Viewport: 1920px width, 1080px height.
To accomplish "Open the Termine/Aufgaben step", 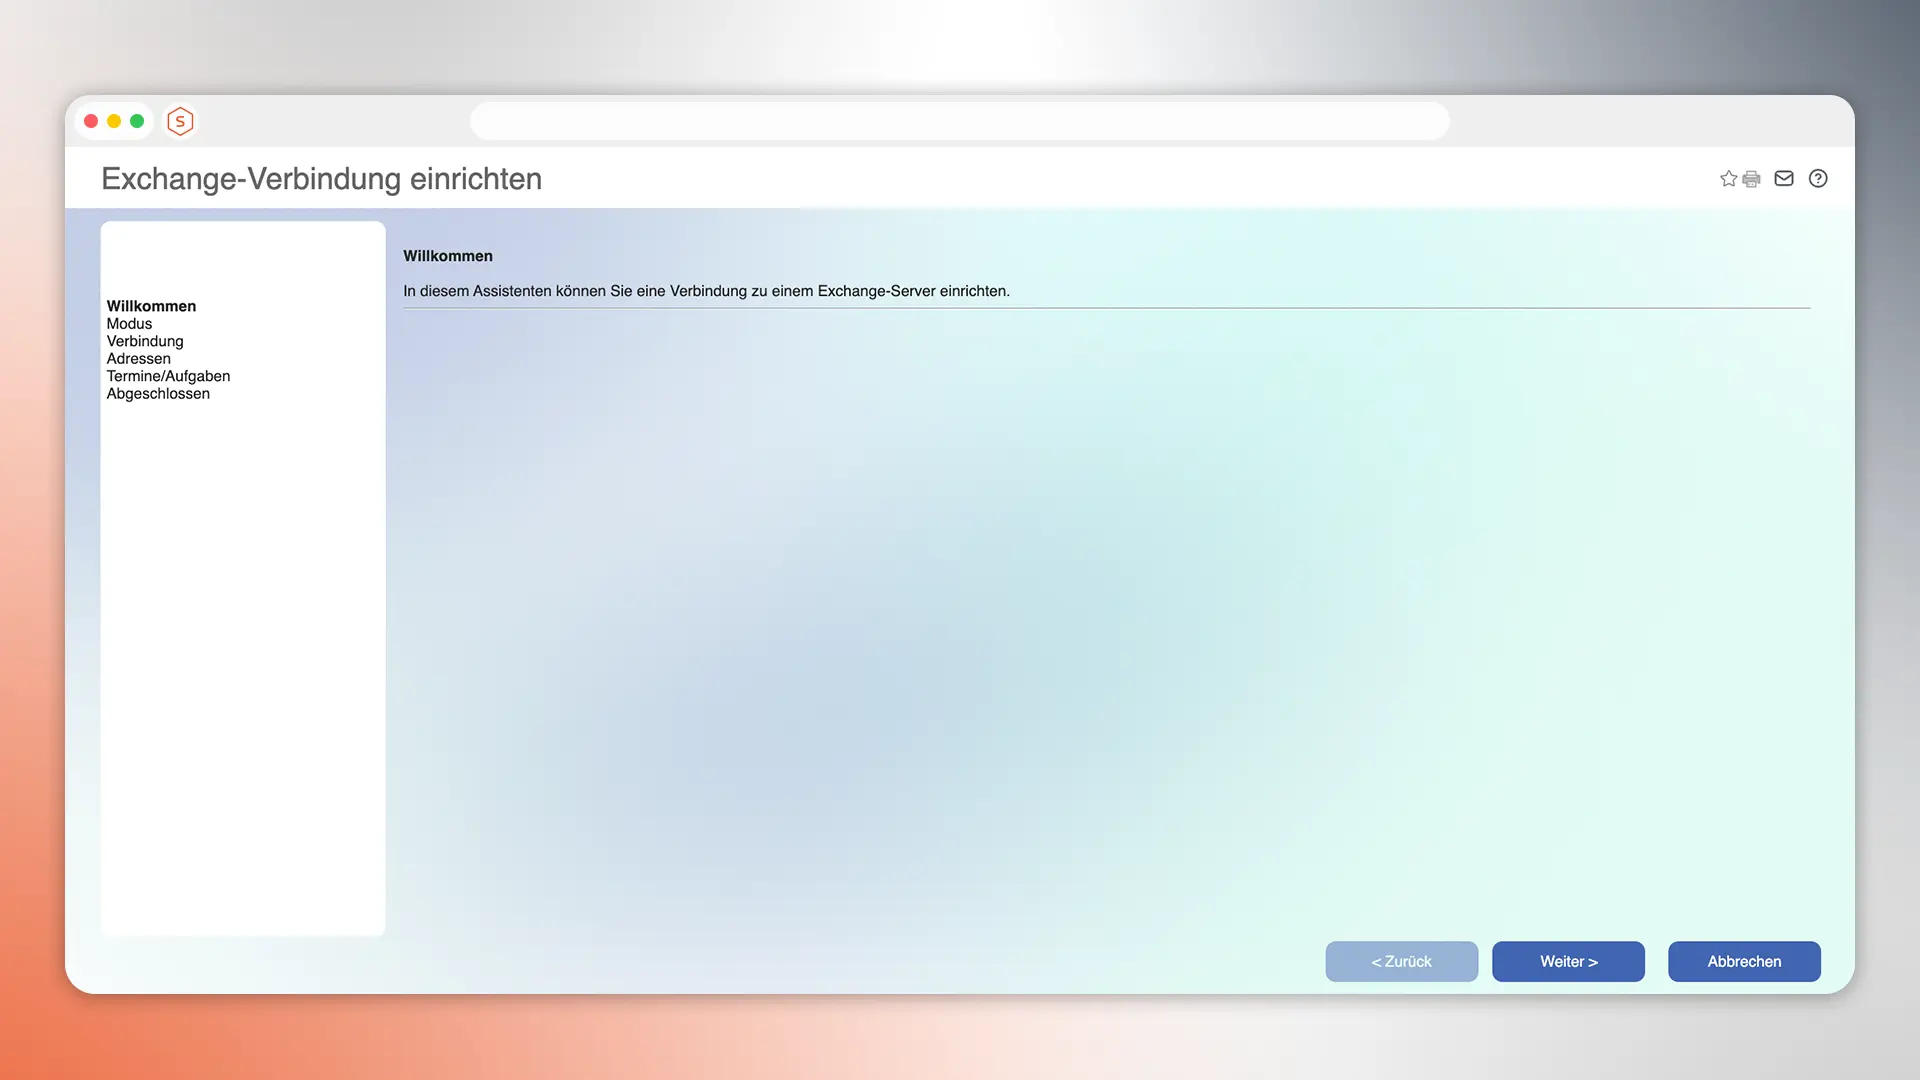I will pos(168,376).
